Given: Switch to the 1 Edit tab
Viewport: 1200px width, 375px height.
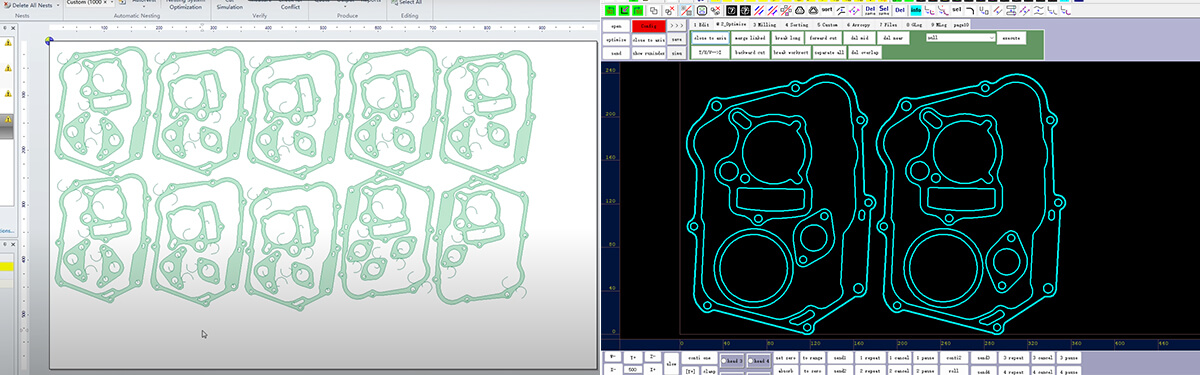Looking at the screenshot, I should coord(701,24).
